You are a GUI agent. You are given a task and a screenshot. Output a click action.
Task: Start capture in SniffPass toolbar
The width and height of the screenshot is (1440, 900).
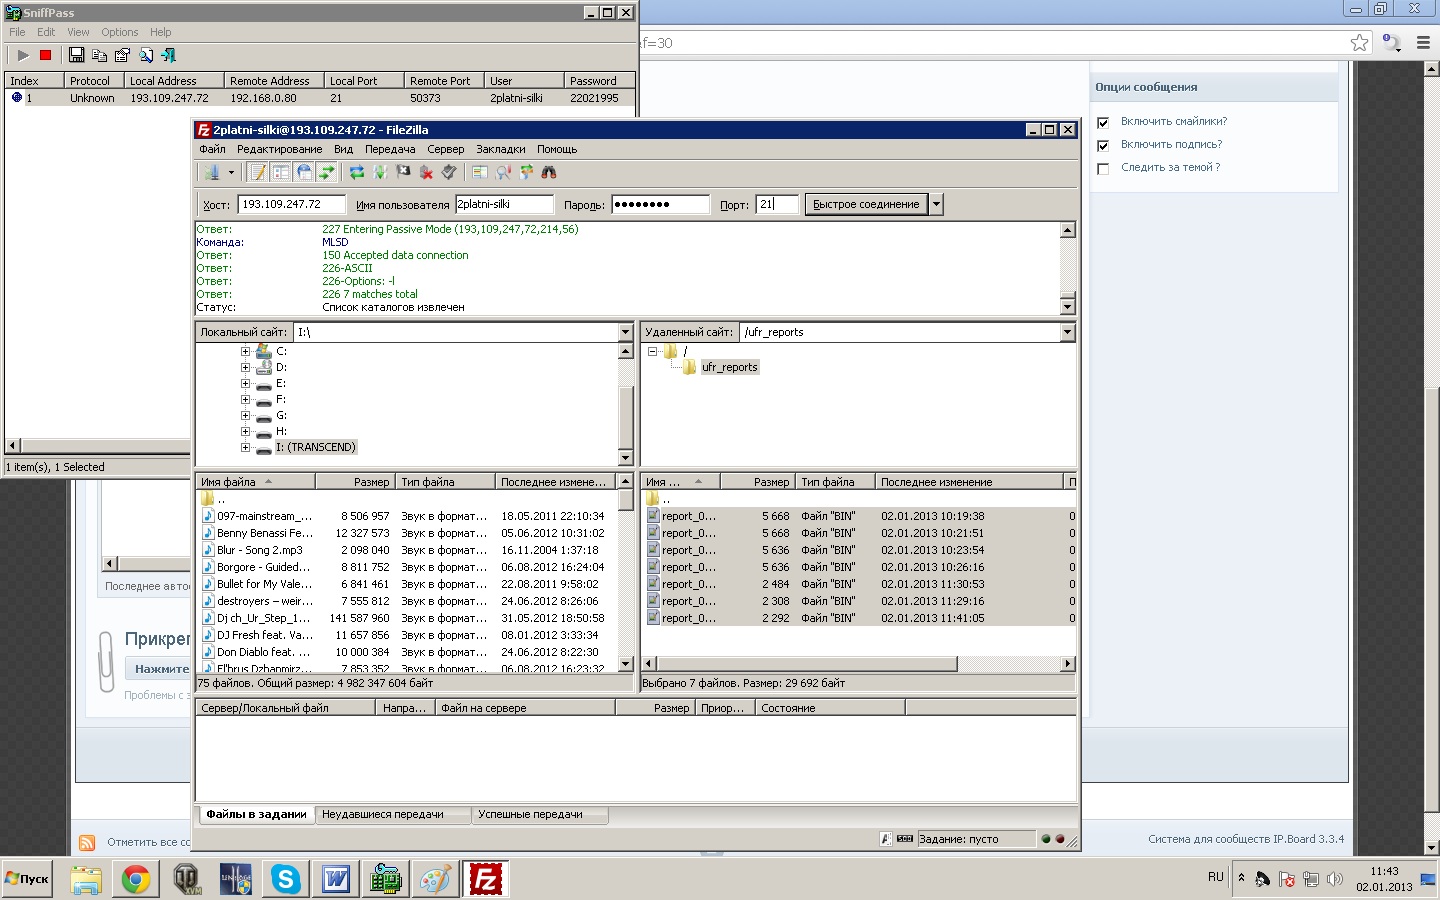tap(23, 55)
